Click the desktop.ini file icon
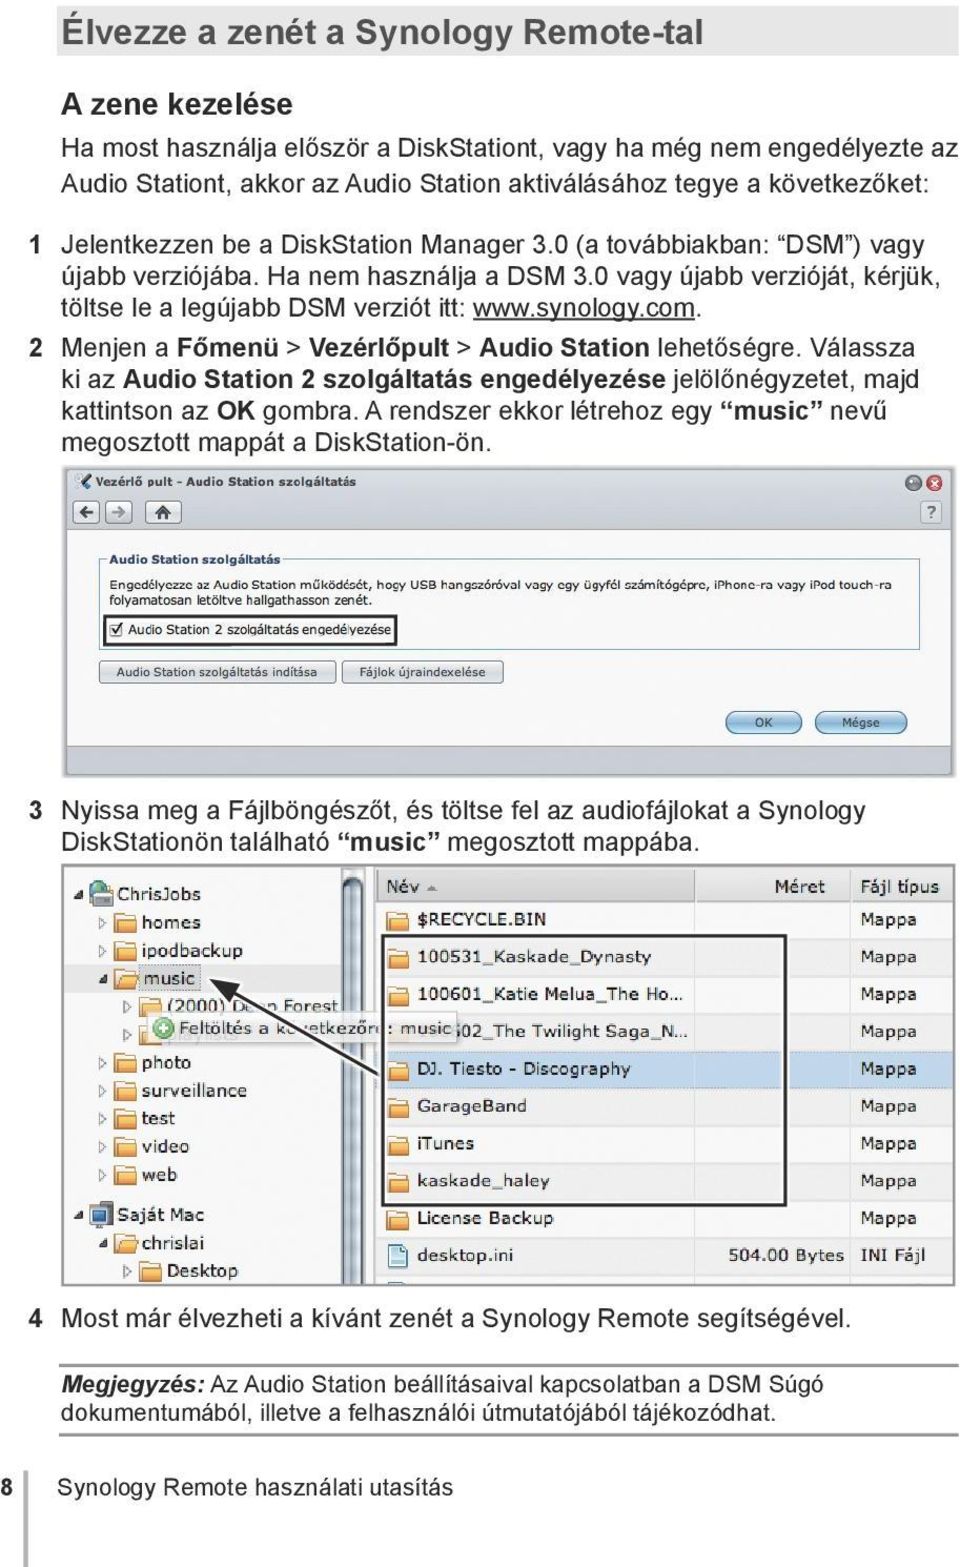Image resolution: width=960 pixels, height=1567 pixels. coord(398,1255)
